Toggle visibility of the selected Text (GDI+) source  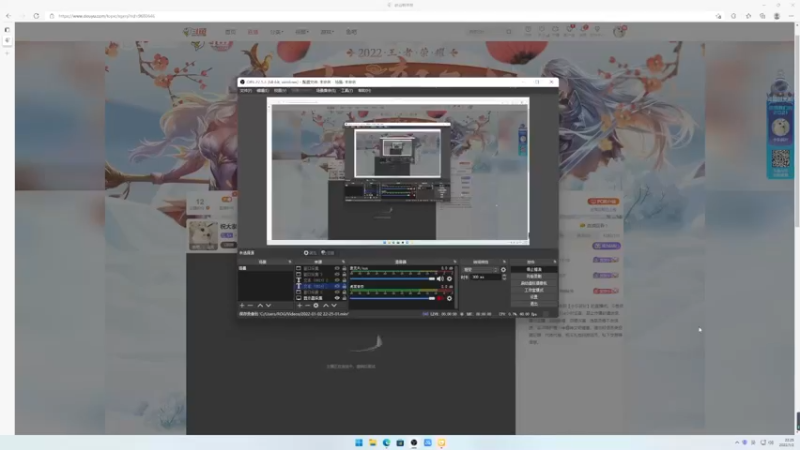[x=337, y=286]
